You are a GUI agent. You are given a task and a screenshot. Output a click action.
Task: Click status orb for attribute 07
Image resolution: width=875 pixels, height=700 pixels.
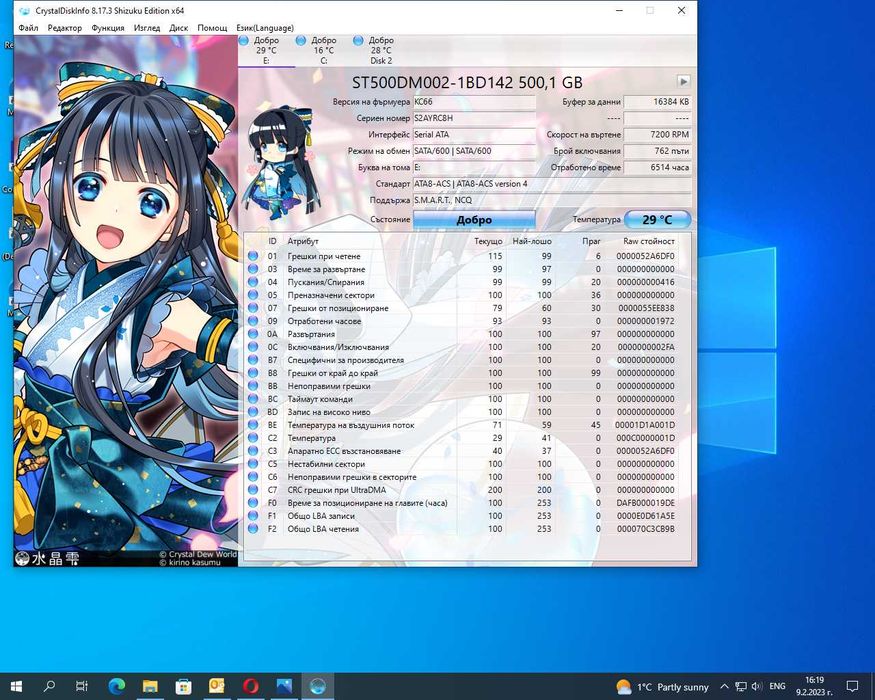253,308
